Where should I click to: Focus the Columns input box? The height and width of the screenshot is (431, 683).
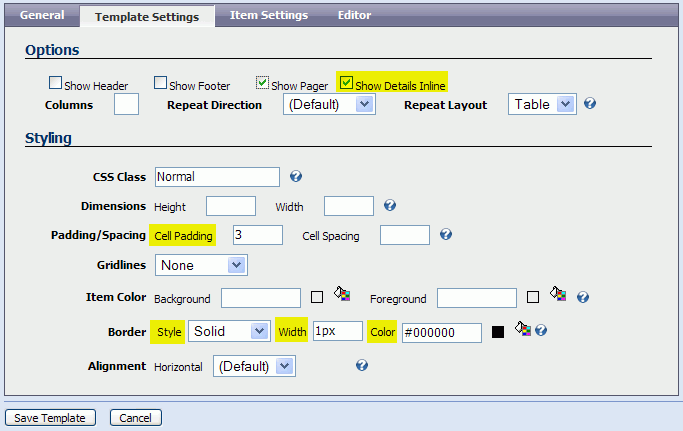pos(126,104)
